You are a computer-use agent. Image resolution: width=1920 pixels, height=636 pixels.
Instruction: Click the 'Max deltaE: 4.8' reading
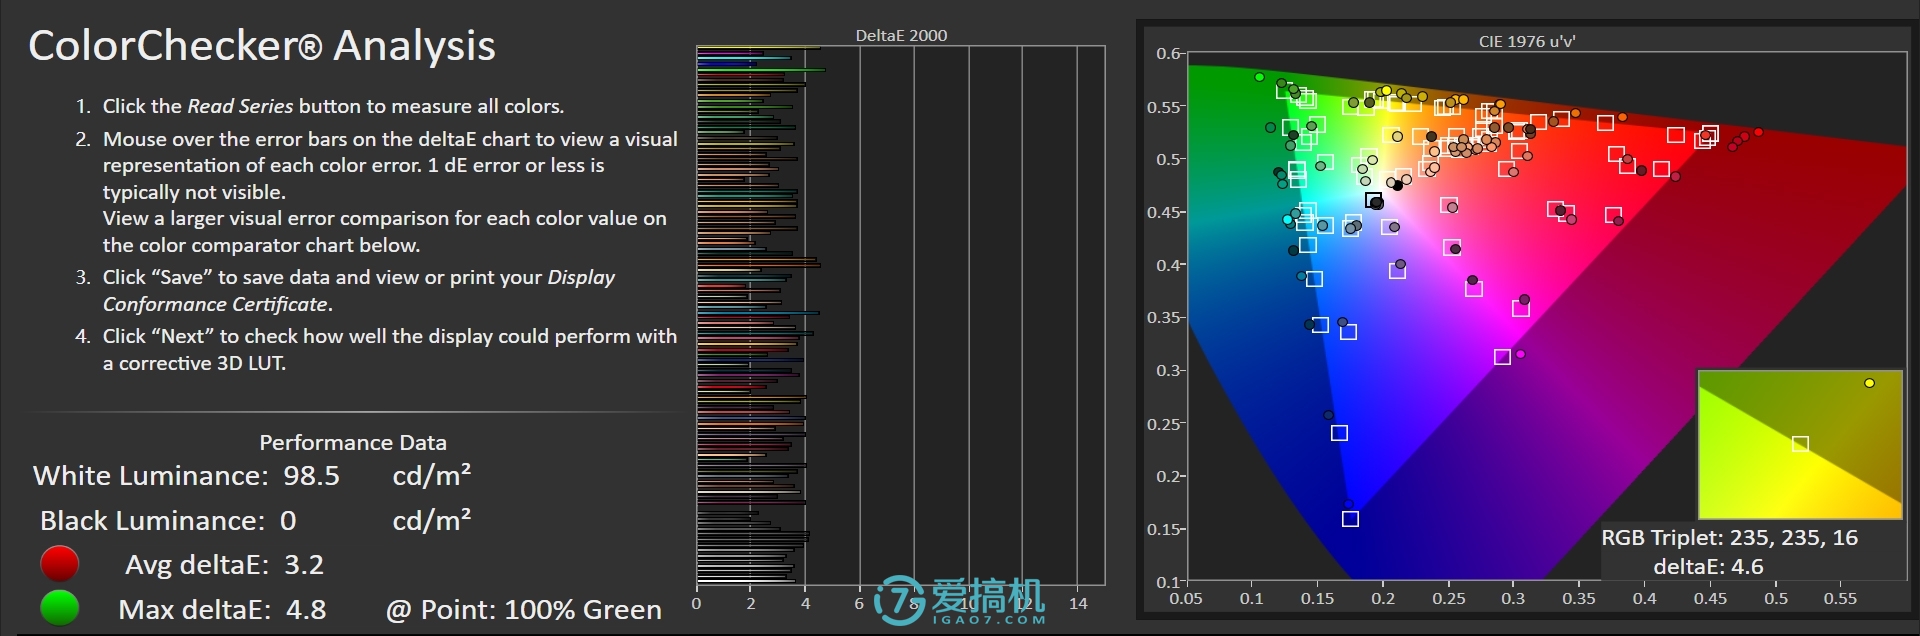click(222, 609)
